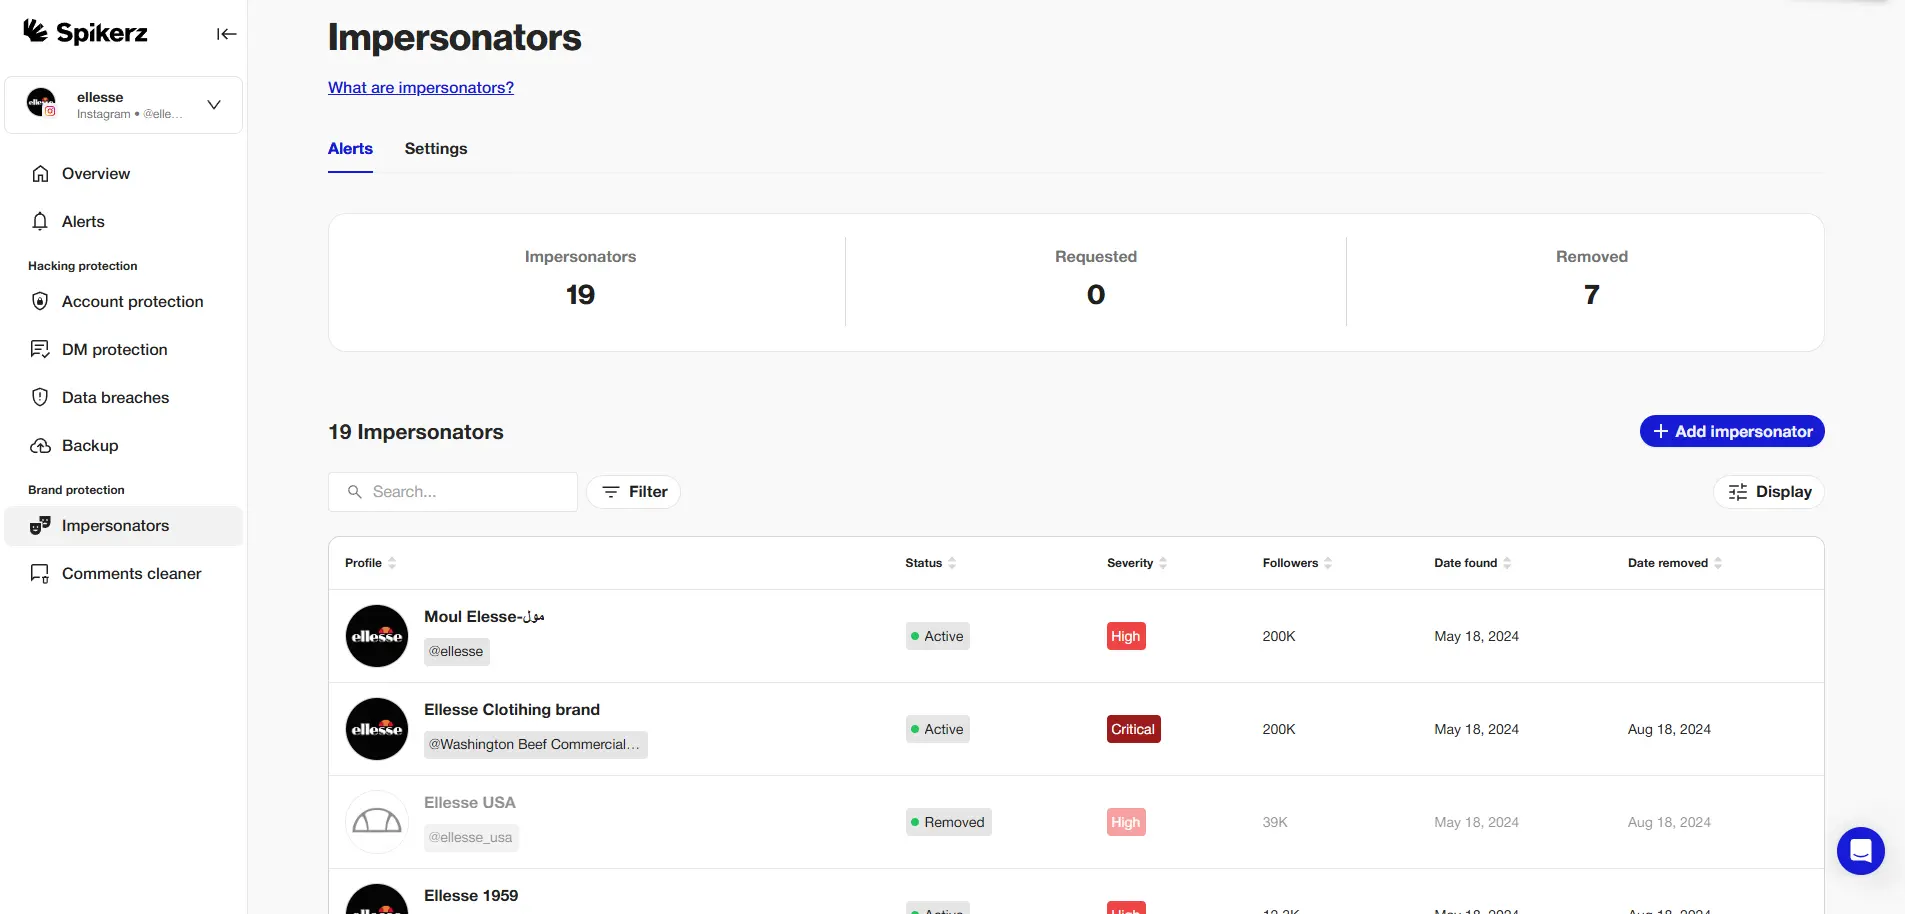
Task: Click the Display sliders icon
Action: (1738, 492)
